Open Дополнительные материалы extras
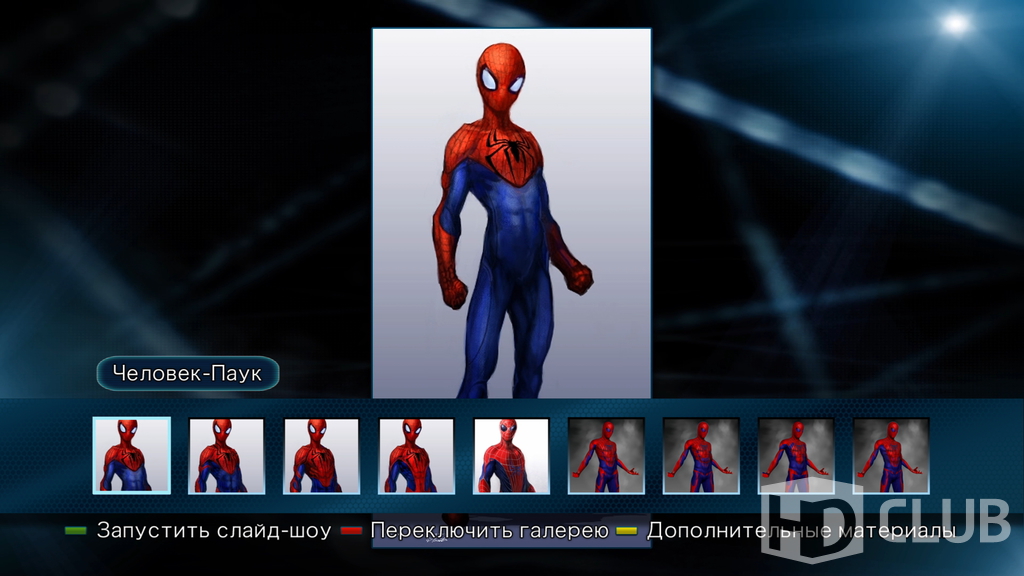The height and width of the screenshot is (576, 1024). [801, 530]
